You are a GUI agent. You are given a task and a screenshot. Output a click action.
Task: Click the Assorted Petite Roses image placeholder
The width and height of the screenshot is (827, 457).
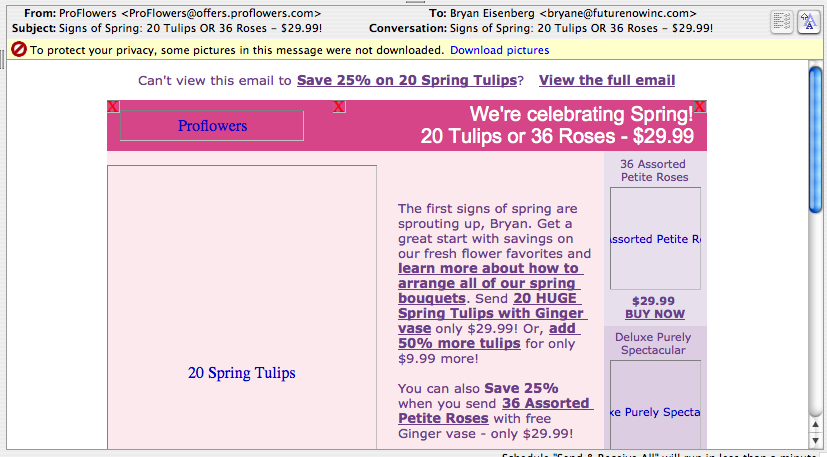(x=655, y=239)
